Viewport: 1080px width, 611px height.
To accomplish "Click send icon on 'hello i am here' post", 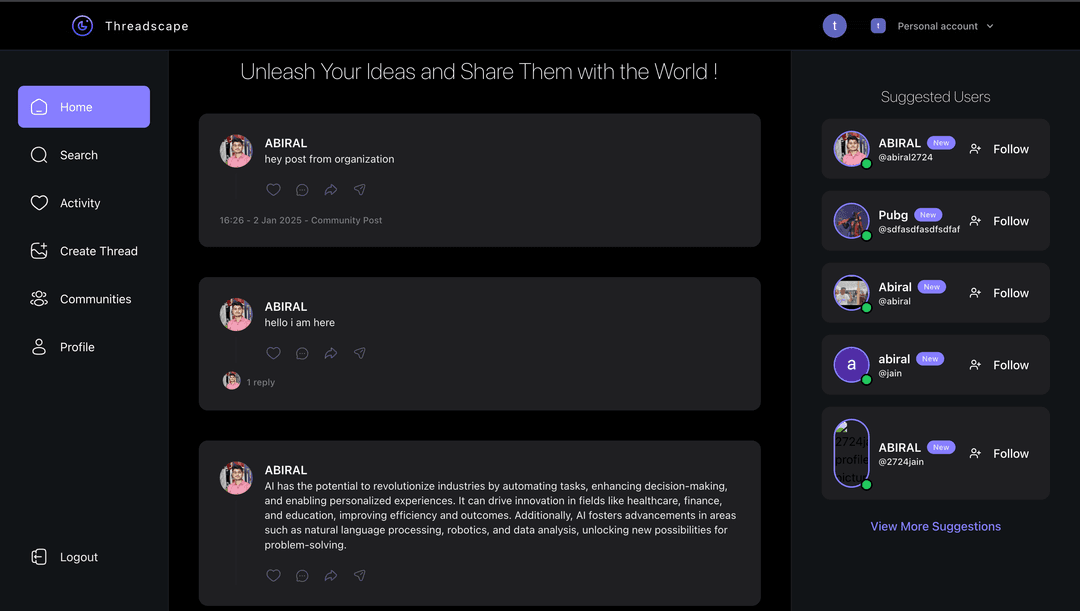I will (360, 353).
